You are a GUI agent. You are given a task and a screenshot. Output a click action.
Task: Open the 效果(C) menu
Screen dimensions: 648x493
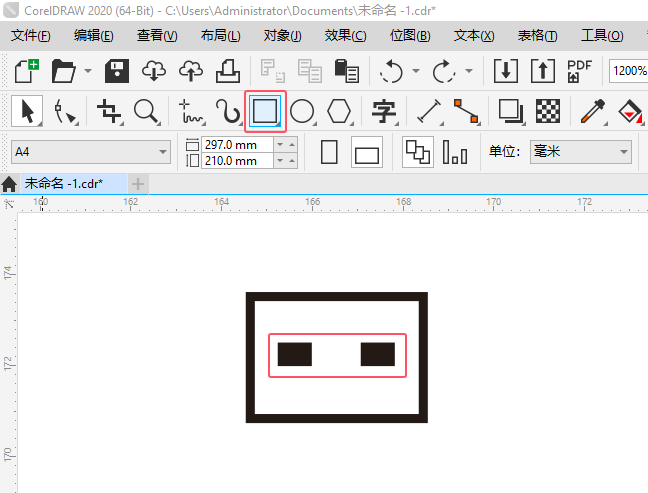point(345,36)
